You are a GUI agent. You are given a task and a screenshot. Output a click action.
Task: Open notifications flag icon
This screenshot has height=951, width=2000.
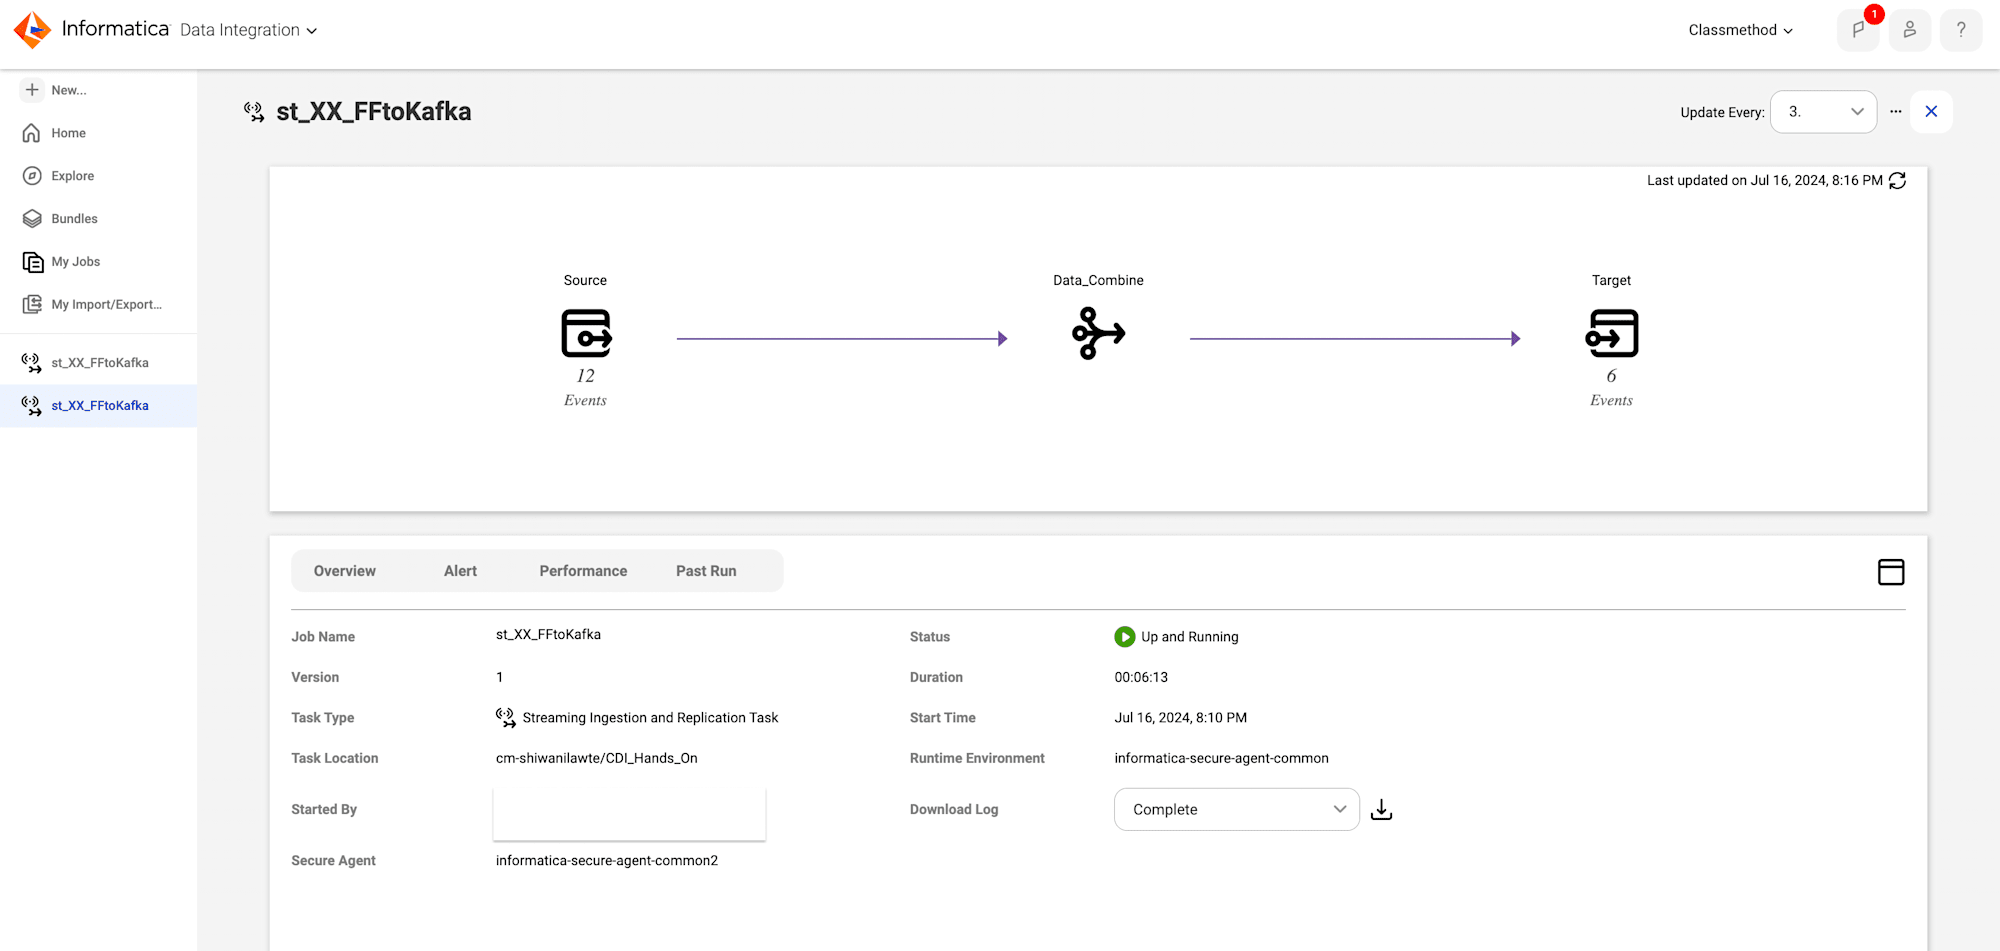coord(1858,30)
